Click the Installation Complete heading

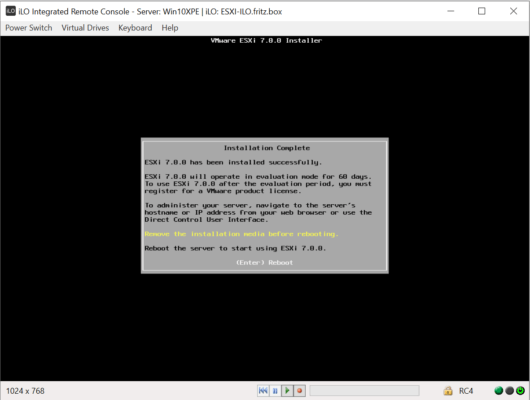tap(267, 148)
